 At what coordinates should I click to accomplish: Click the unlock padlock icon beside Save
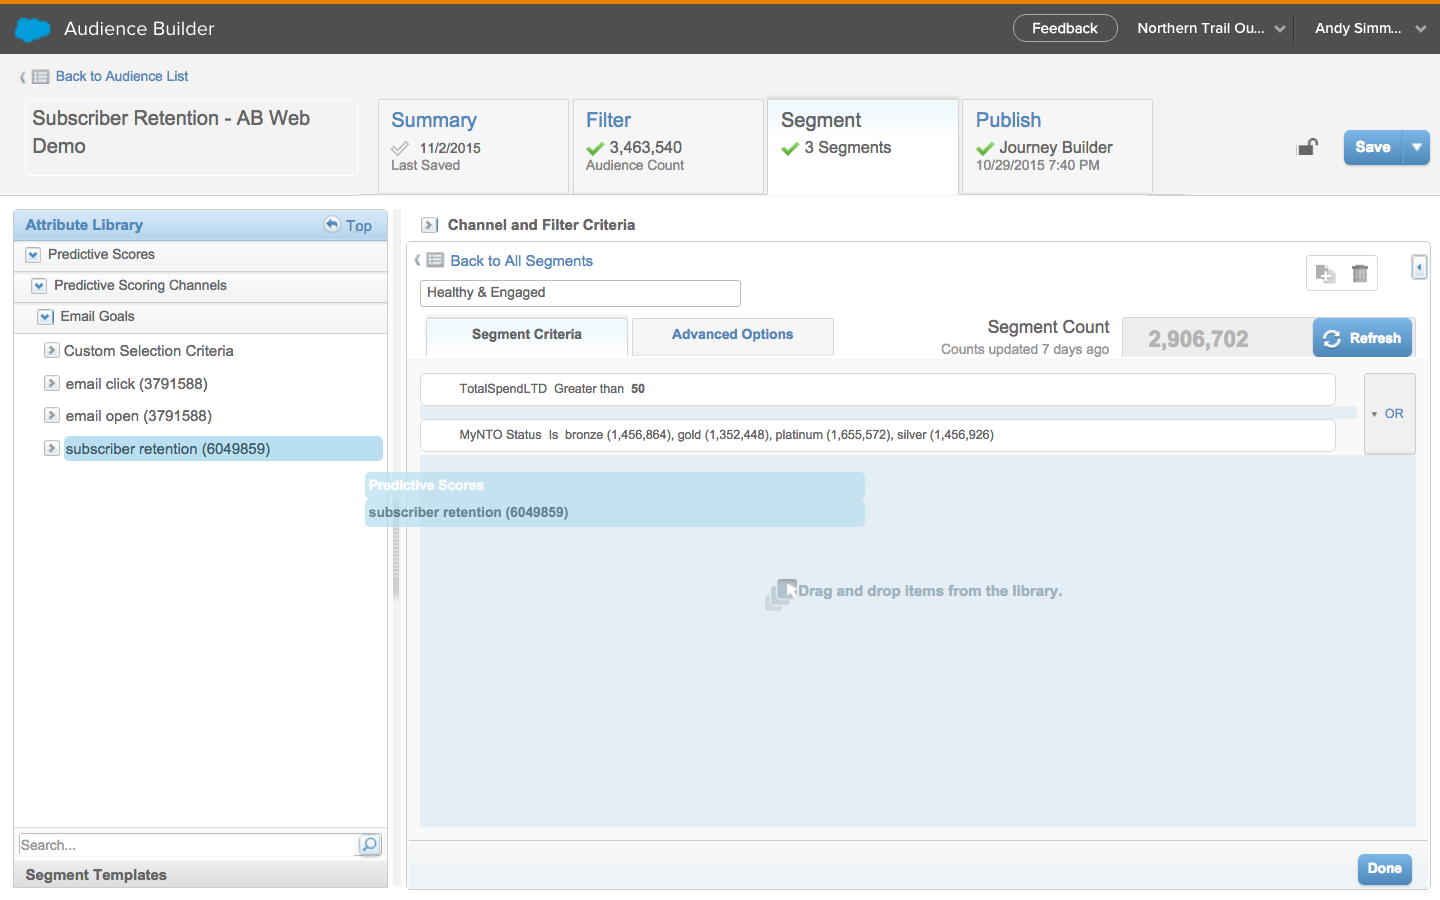[x=1307, y=147]
